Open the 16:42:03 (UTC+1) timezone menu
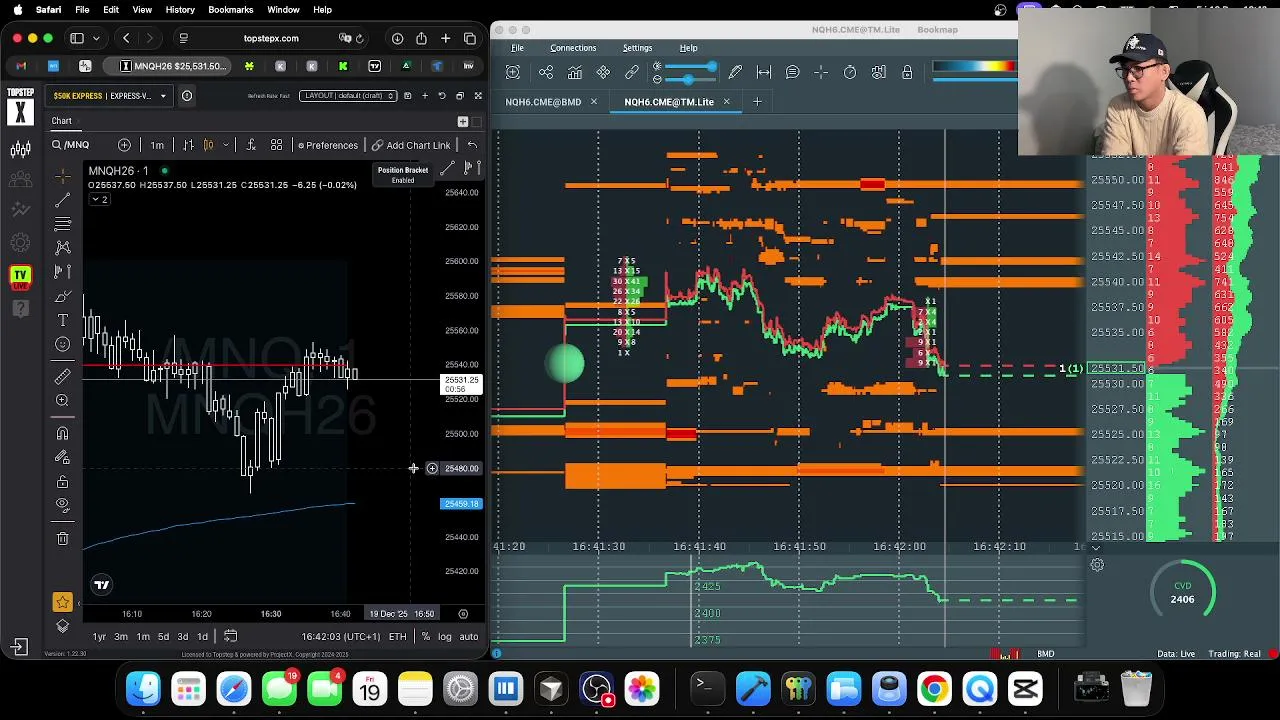The height and width of the screenshot is (720, 1280). (341, 637)
